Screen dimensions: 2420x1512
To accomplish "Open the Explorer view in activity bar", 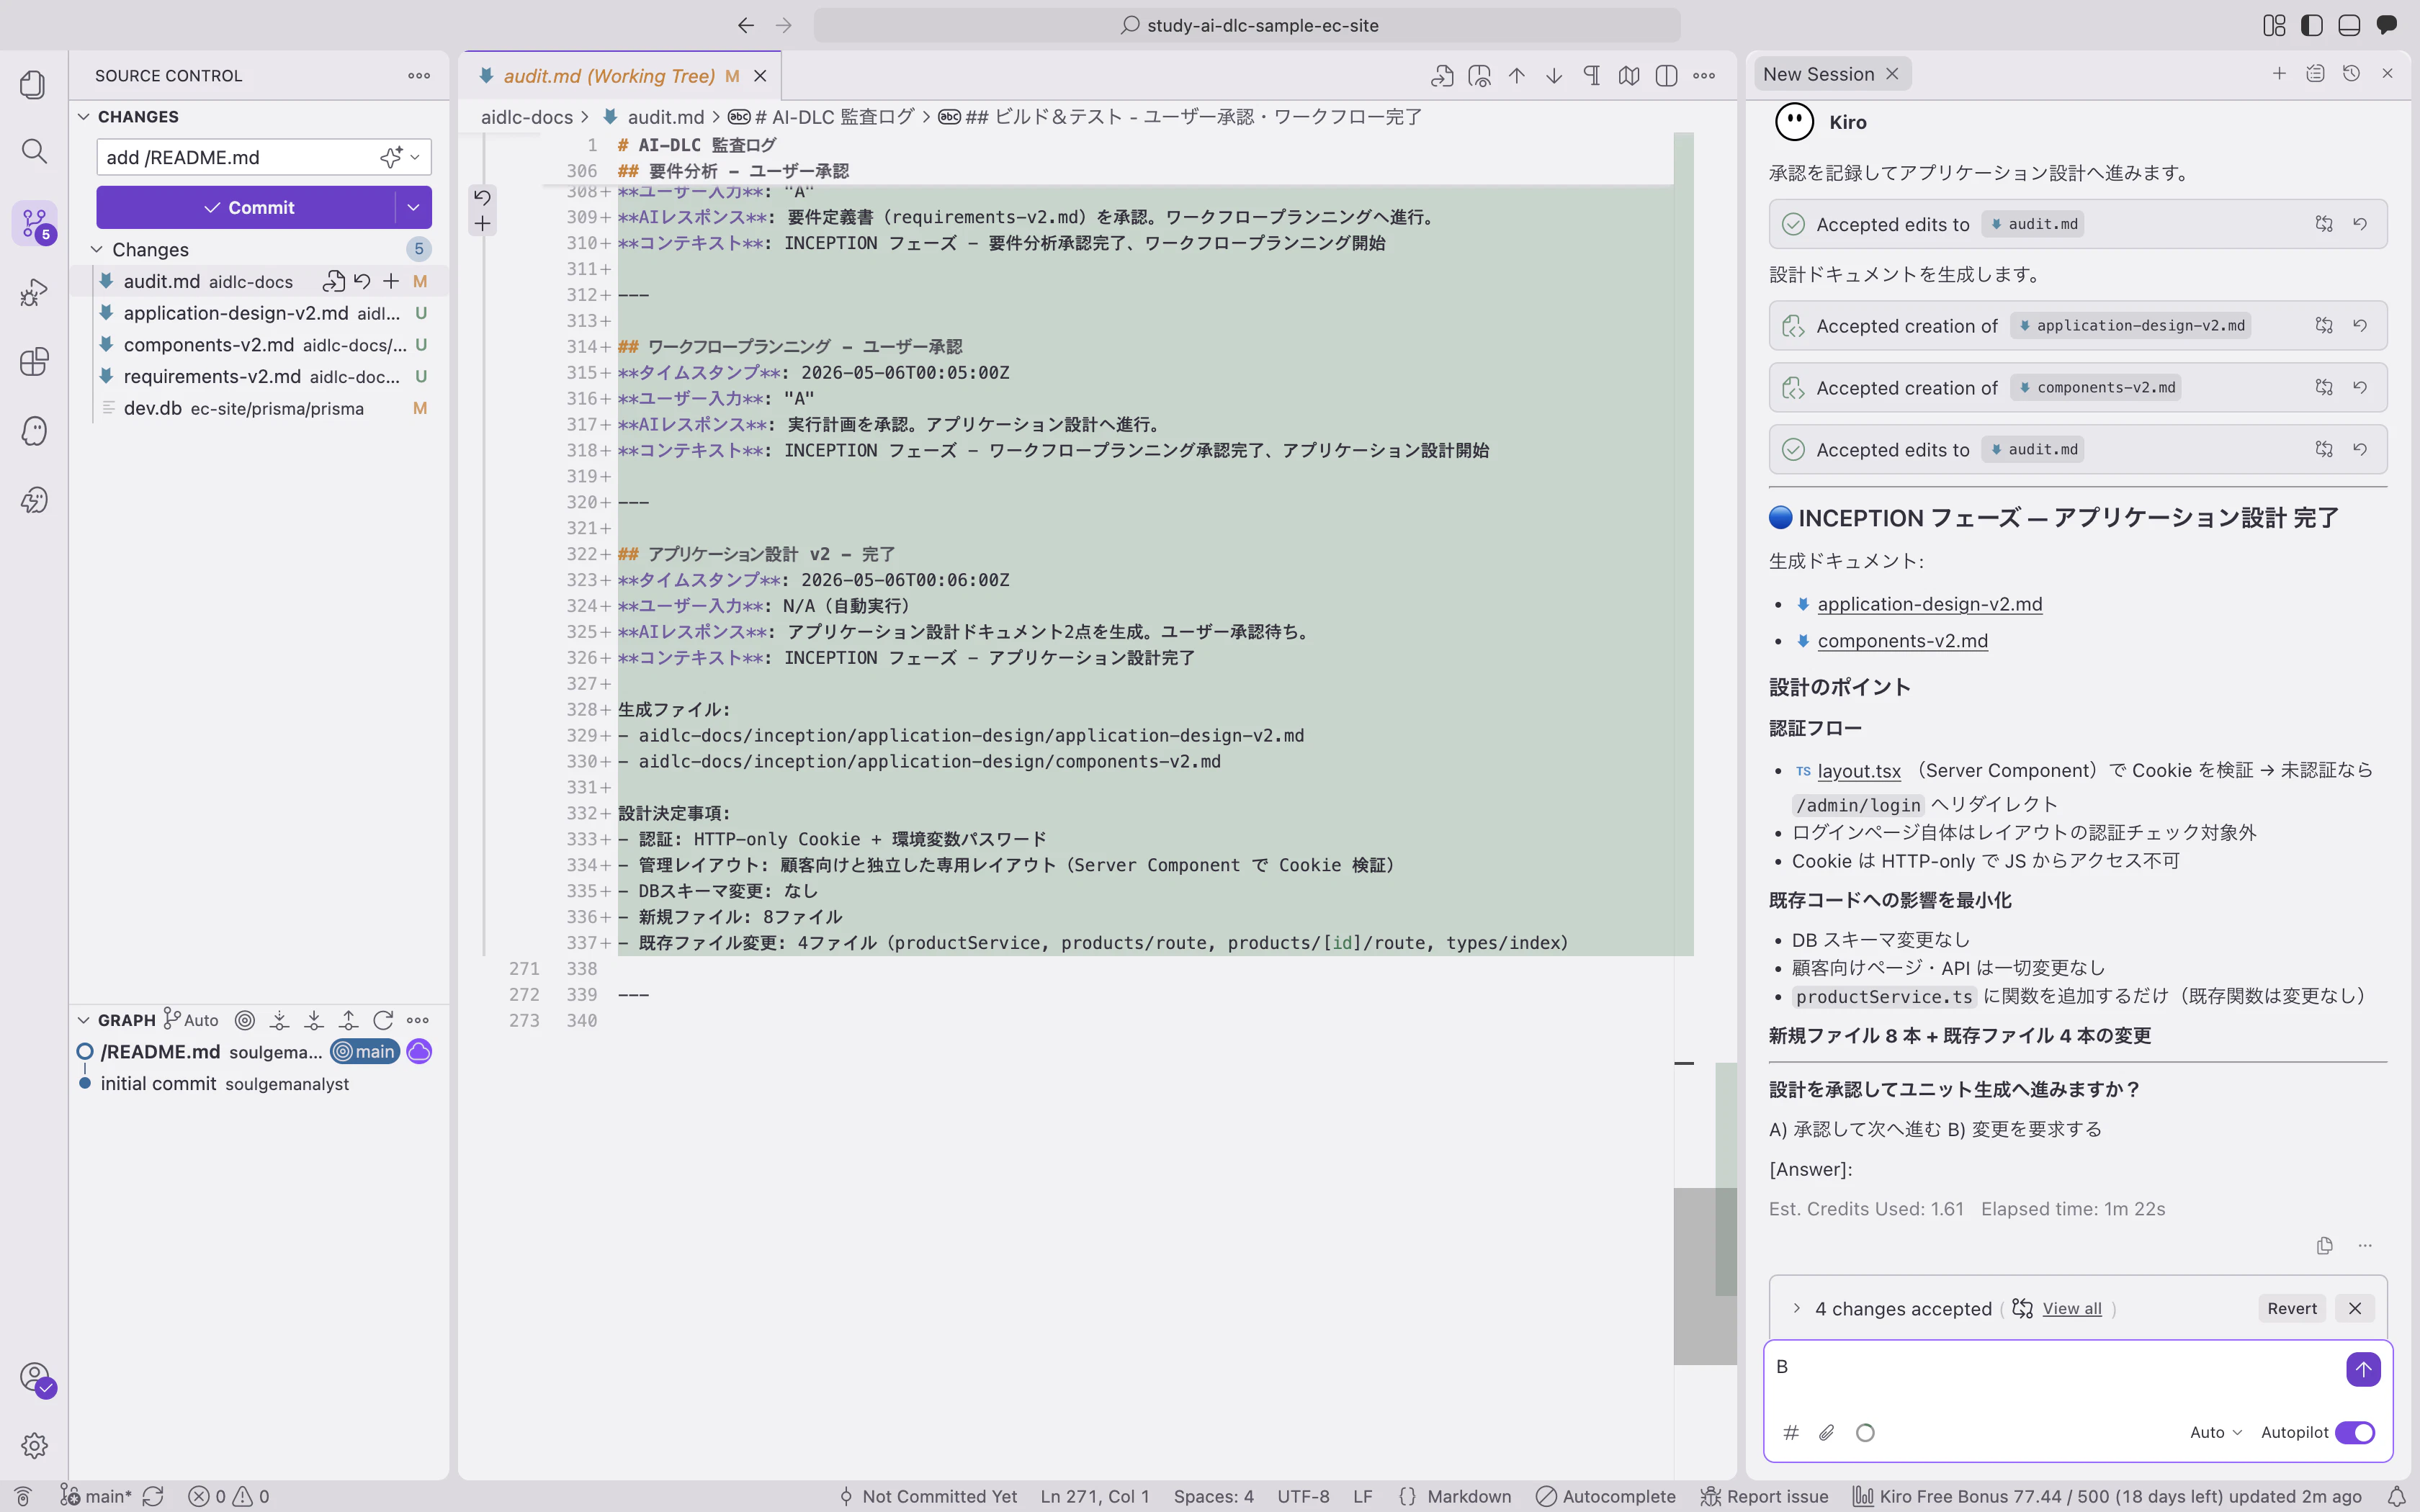I will click(x=34, y=84).
